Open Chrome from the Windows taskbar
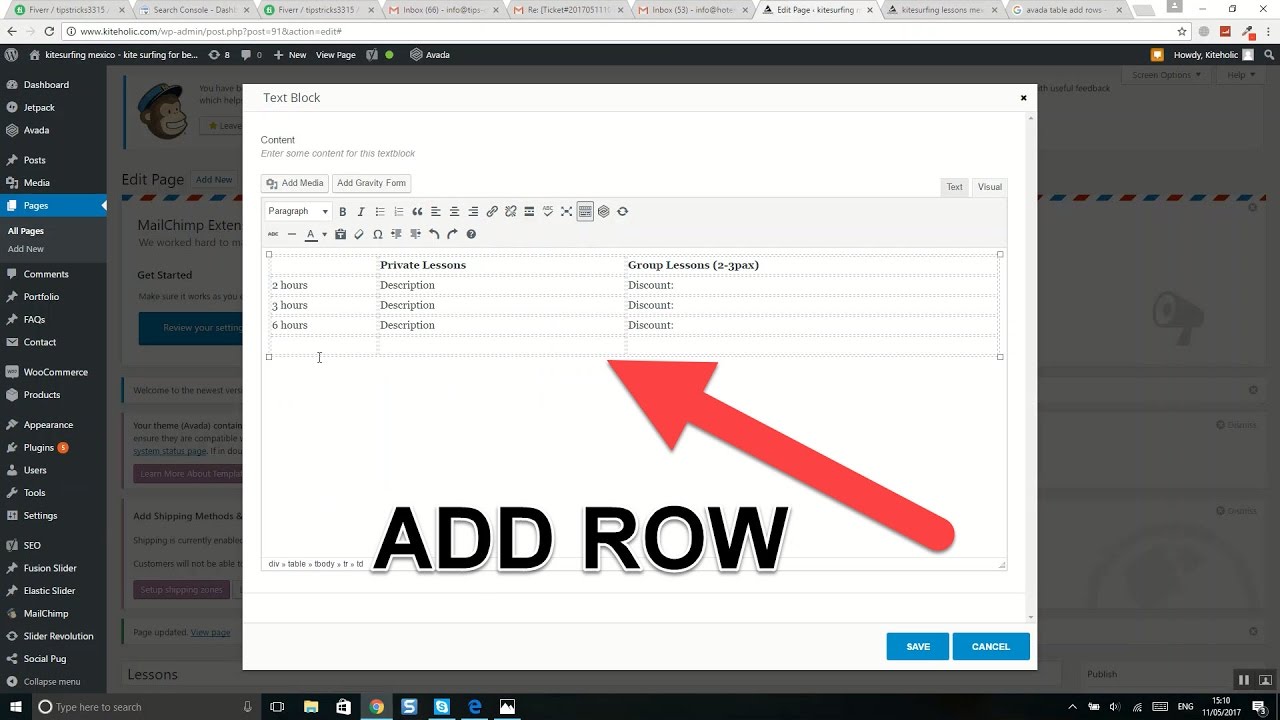1280x720 pixels. [376, 707]
